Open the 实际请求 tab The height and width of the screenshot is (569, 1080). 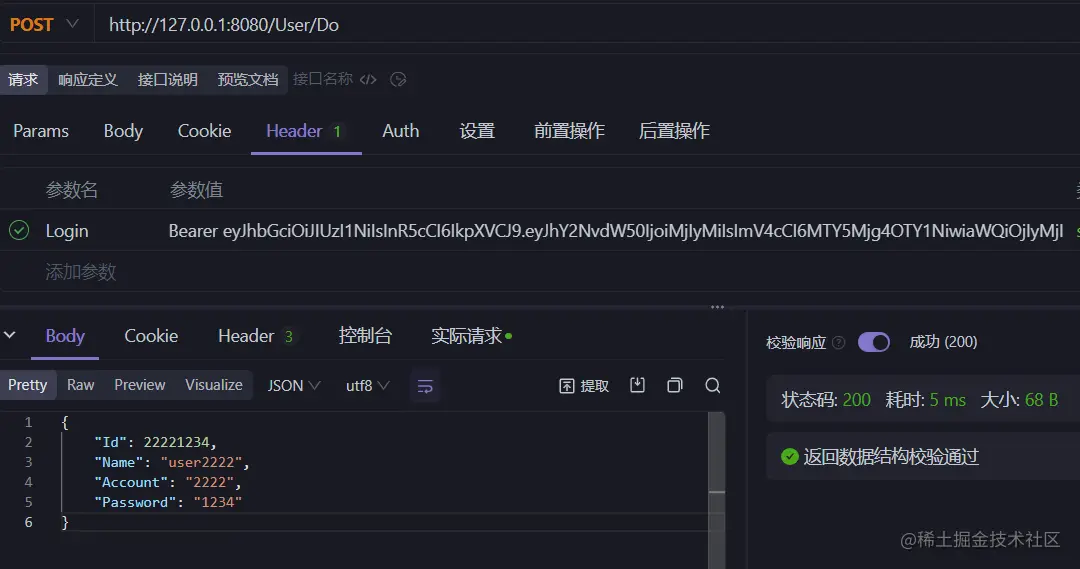471,336
